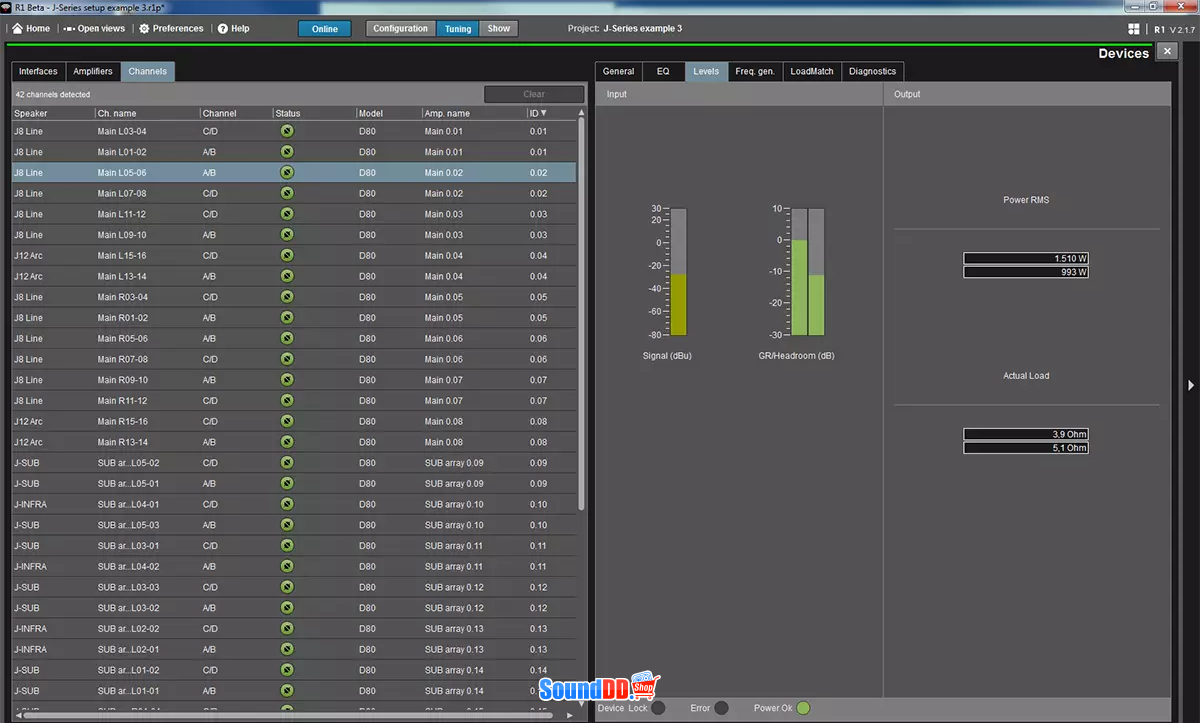Click the Error indicator light

[721, 708]
